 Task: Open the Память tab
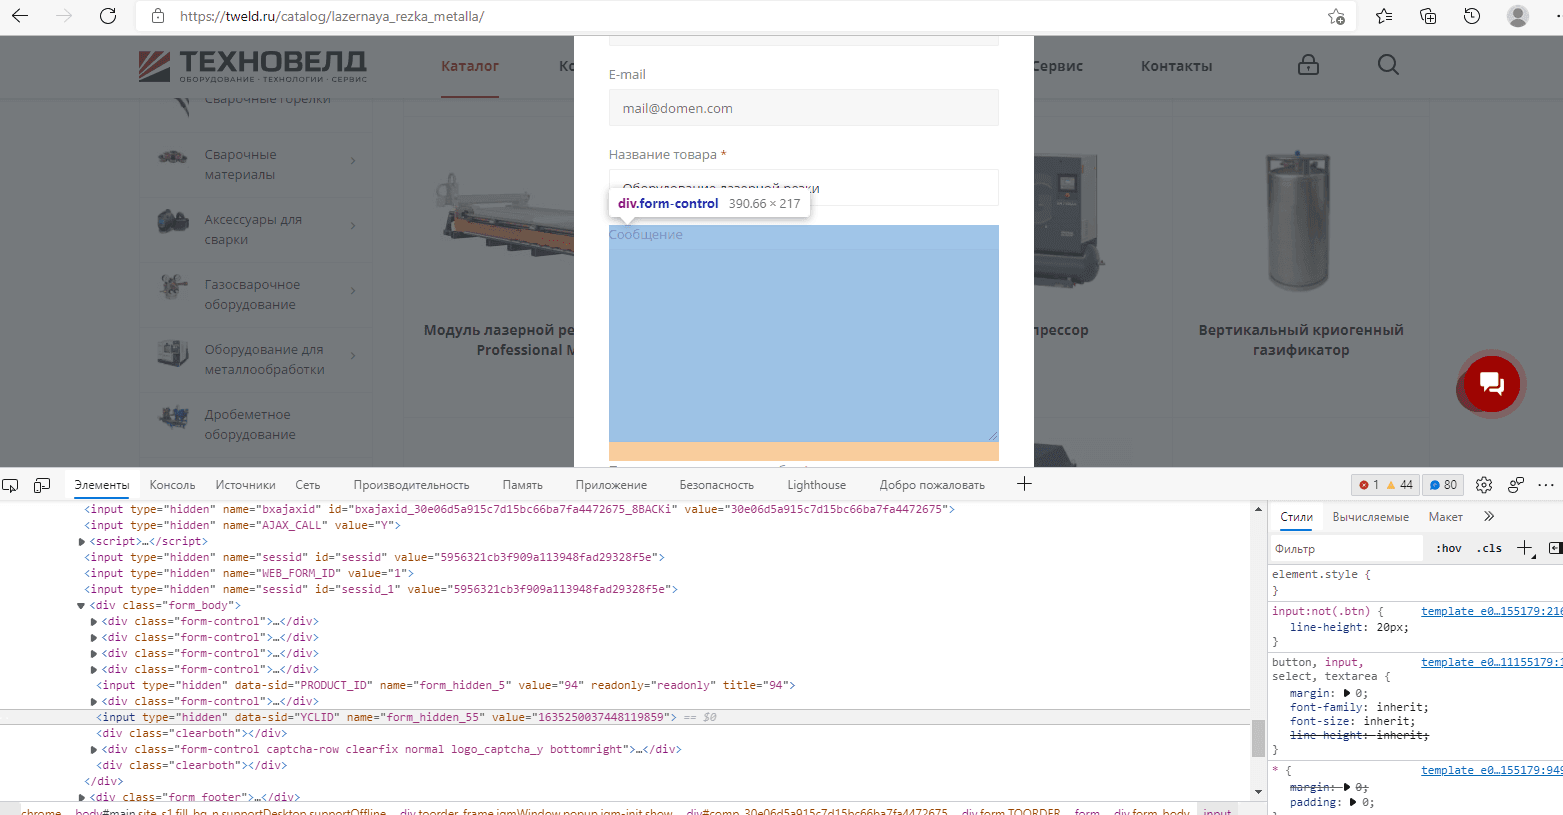(x=523, y=485)
